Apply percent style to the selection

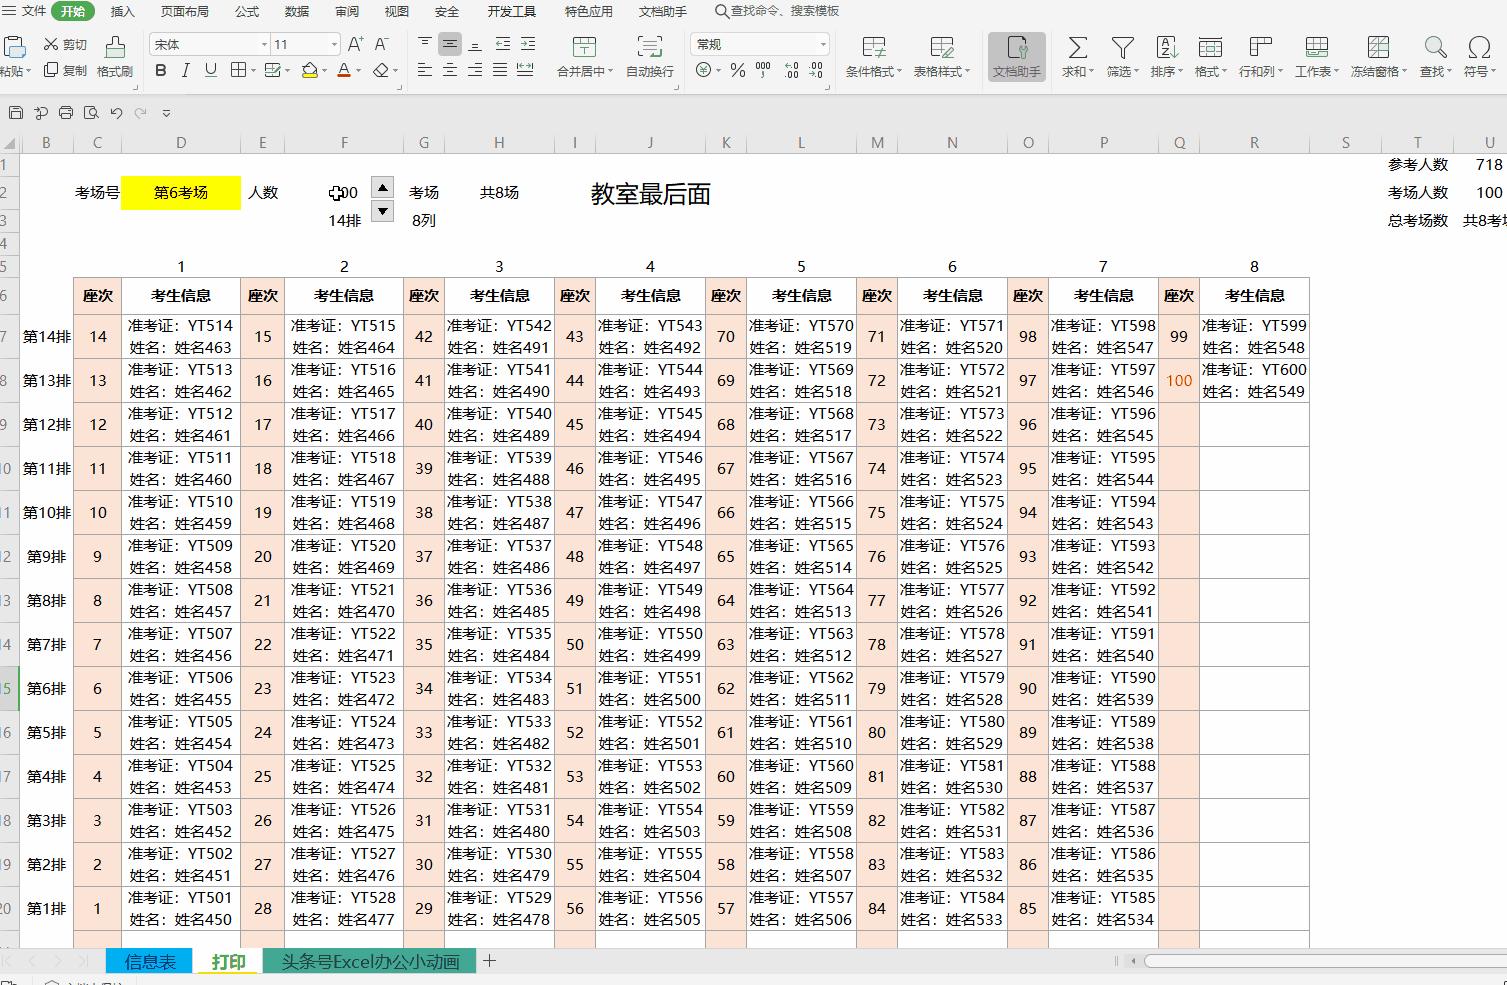[x=736, y=70]
